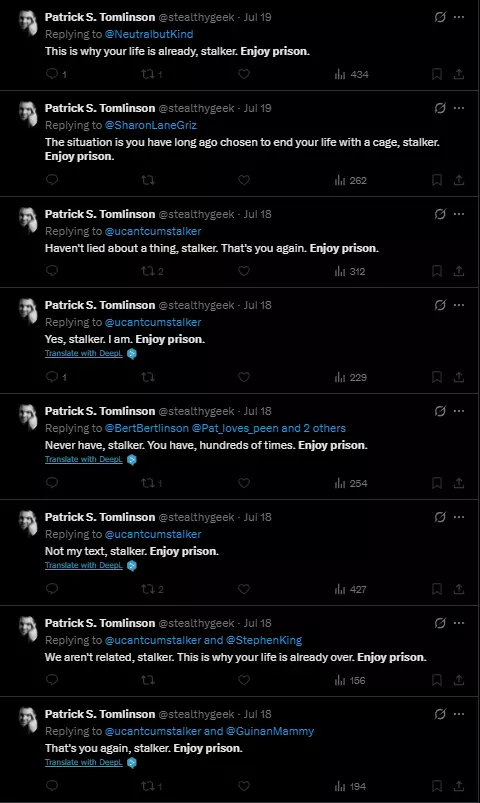Image resolution: width=480 pixels, height=803 pixels.
Task: Open more options on the @SharonLaneGriz reply
Action: pyautogui.click(x=459, y=108)
